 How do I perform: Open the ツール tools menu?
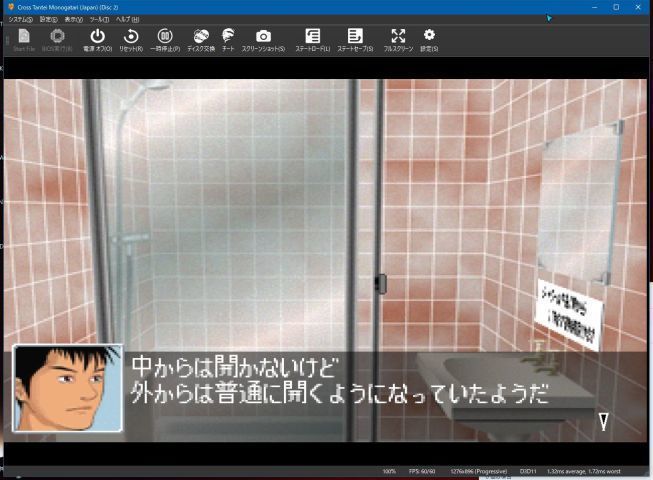pyautogui.click(x=99, y=20)
